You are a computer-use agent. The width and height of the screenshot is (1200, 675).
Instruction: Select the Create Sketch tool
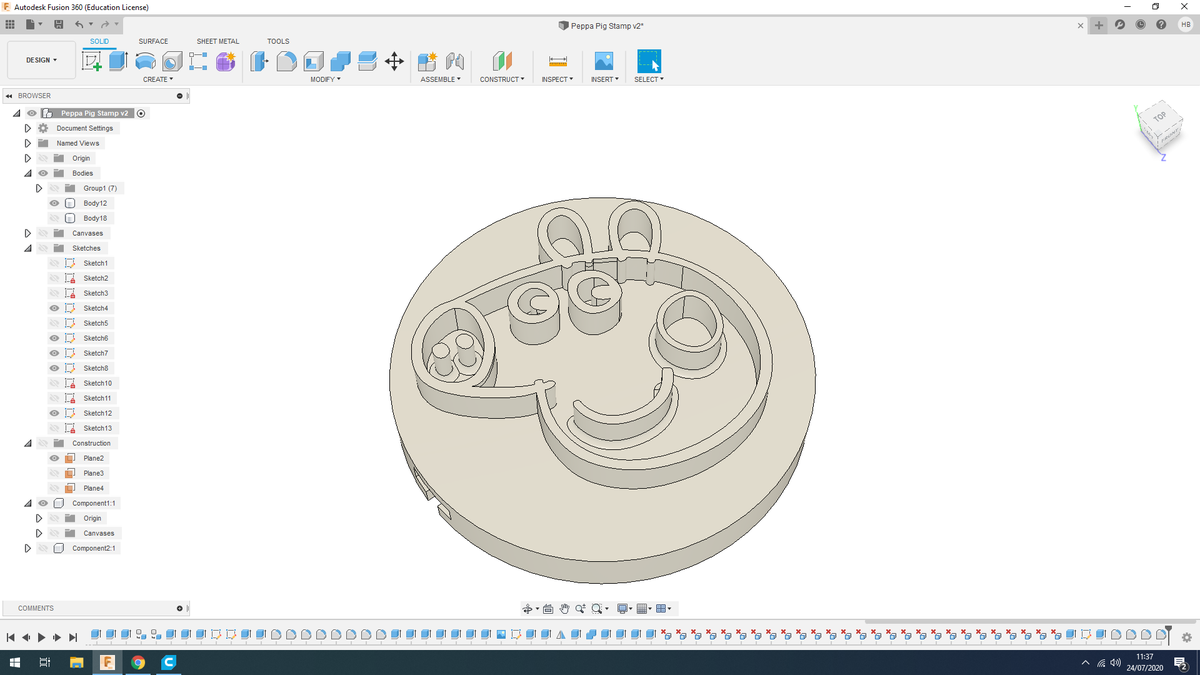(x=93, y=62)
